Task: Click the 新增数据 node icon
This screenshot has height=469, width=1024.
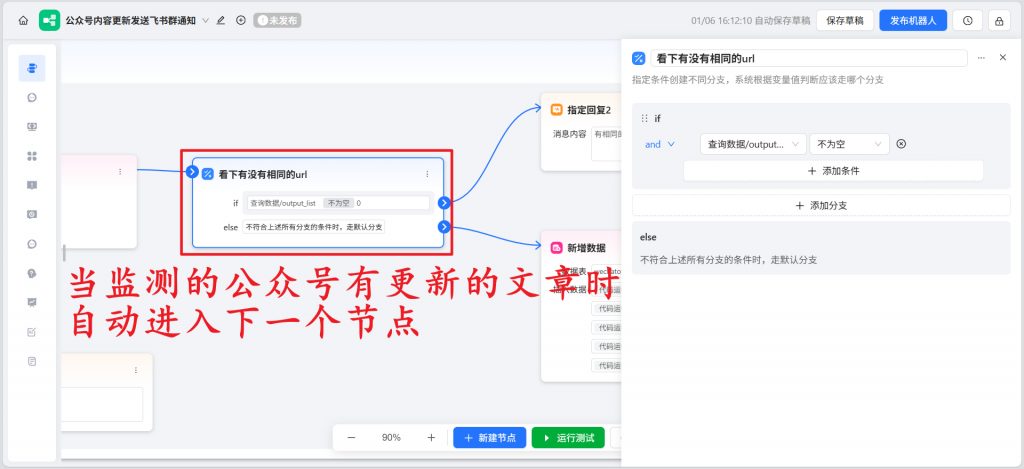Action: click(557, 248)
